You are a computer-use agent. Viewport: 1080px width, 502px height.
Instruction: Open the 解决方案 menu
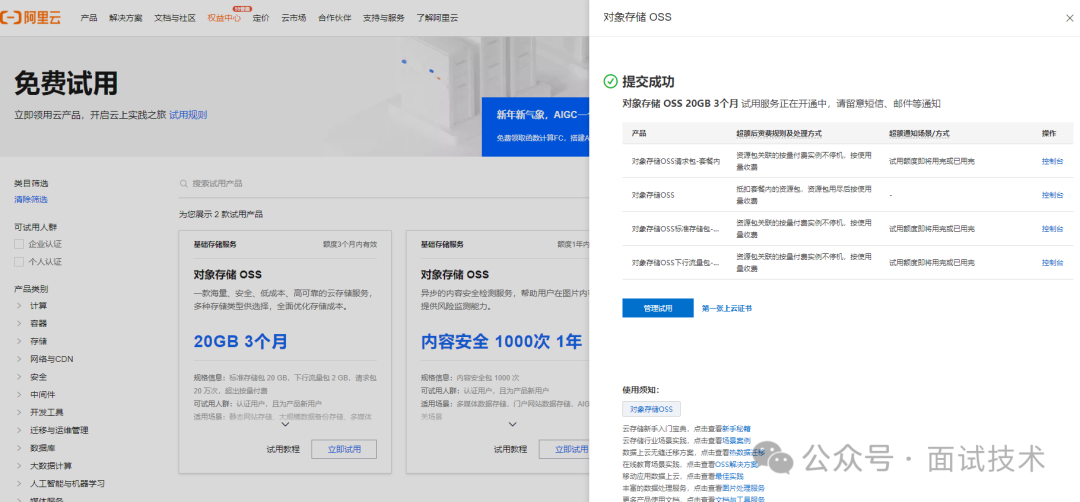coord(125,18)
